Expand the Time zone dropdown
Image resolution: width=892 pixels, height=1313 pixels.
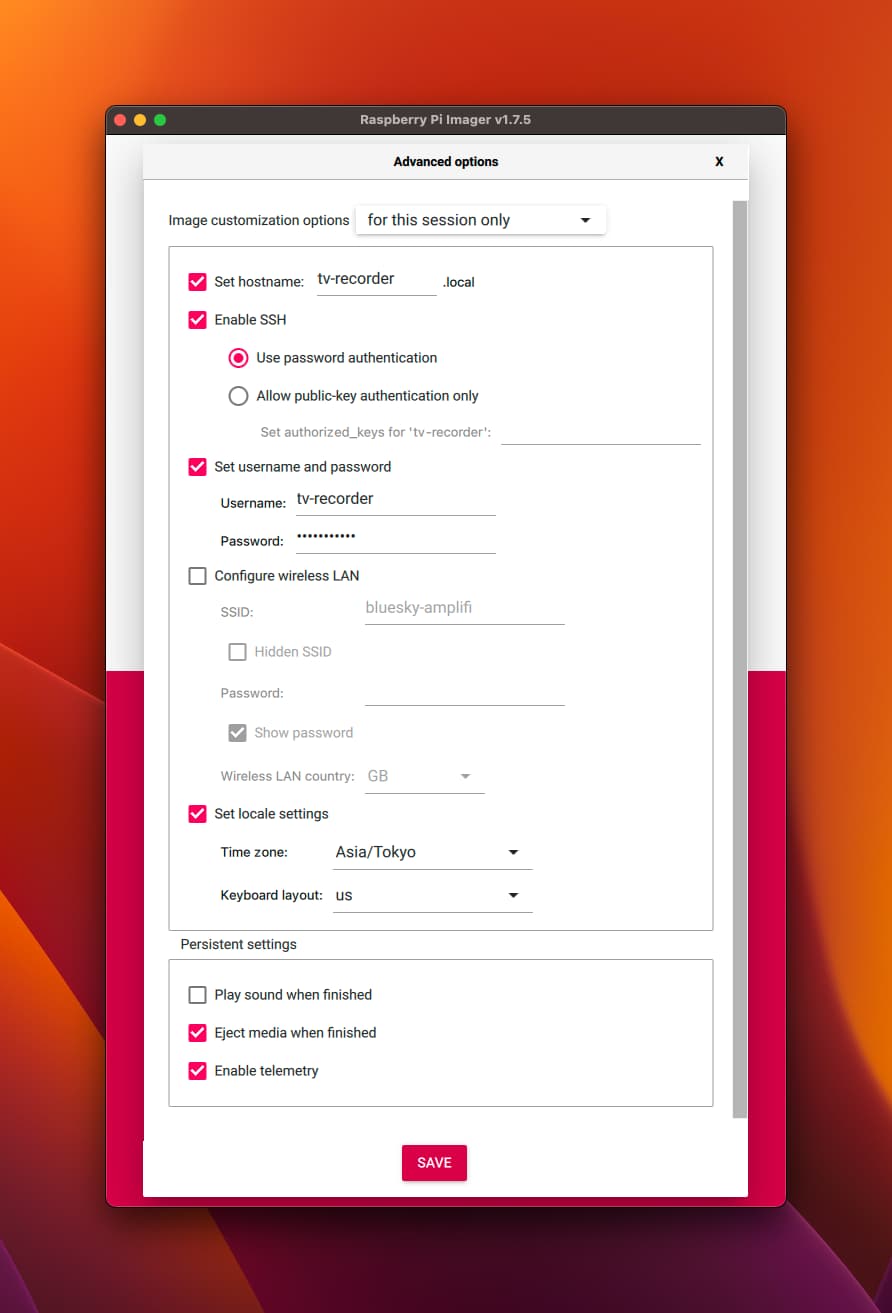tap(431, 853)
